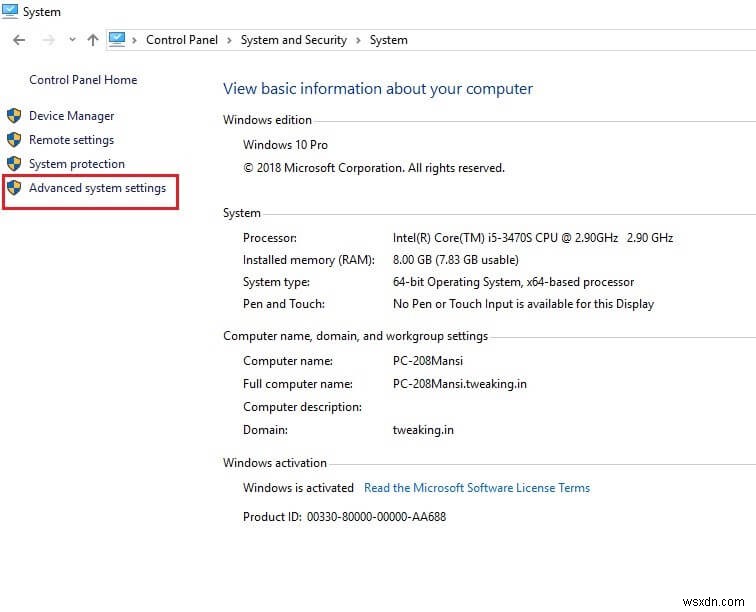Open Remote settings link
This screenshot has width=756, height=612.
tap(71, 140)
